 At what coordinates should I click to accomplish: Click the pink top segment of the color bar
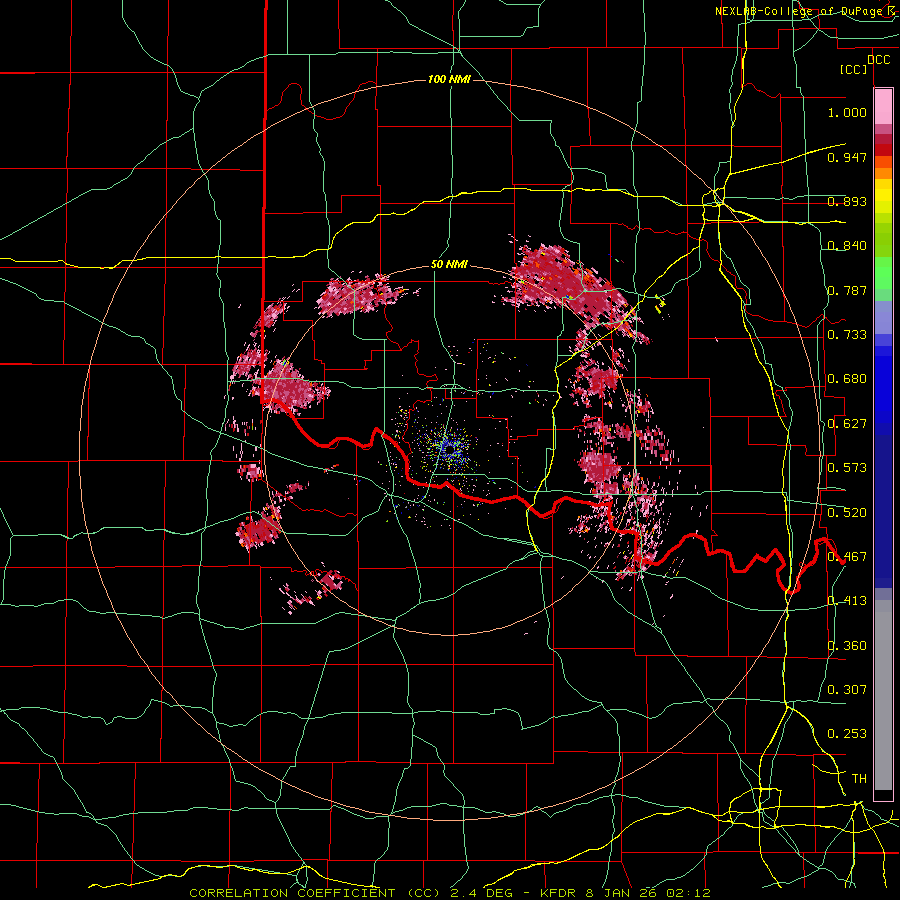coord(883,106)
